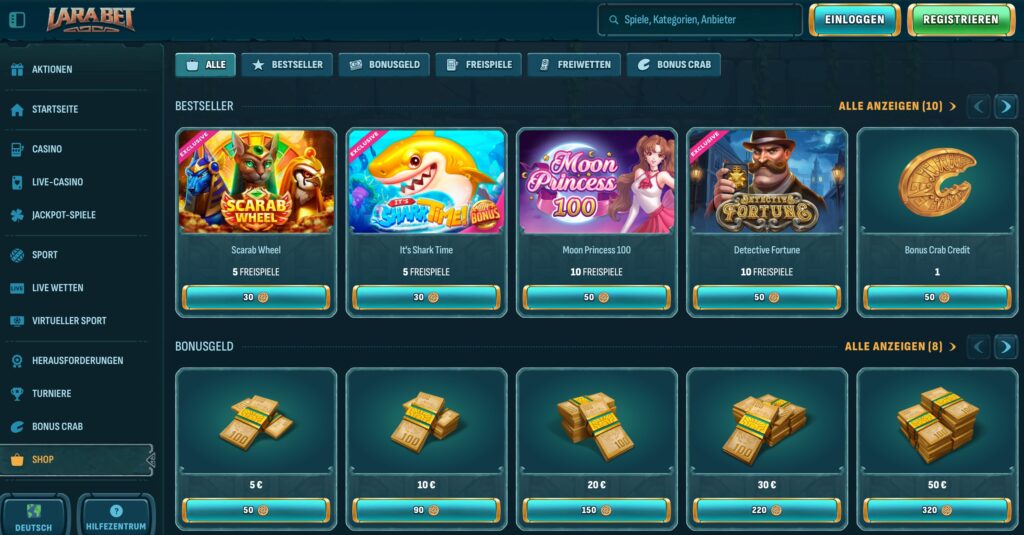Open the Herausforderungen medal icon
Image resolution: width=1024 pixels, height=535 pixels.
[17, 361]
